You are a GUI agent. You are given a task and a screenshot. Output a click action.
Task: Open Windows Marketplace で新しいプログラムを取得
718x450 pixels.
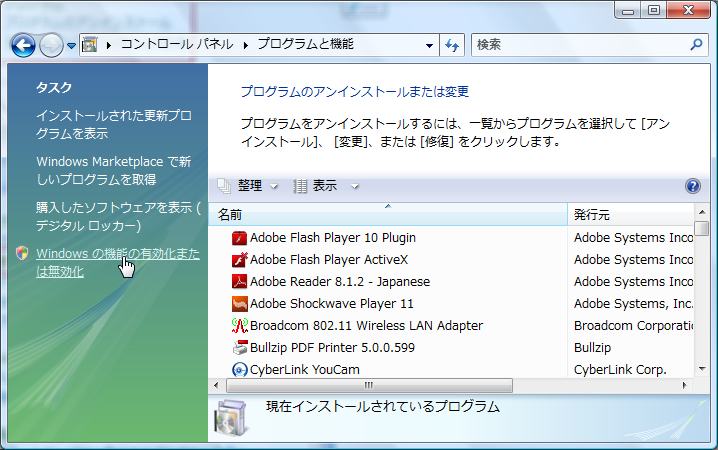(x=114, y=170)
